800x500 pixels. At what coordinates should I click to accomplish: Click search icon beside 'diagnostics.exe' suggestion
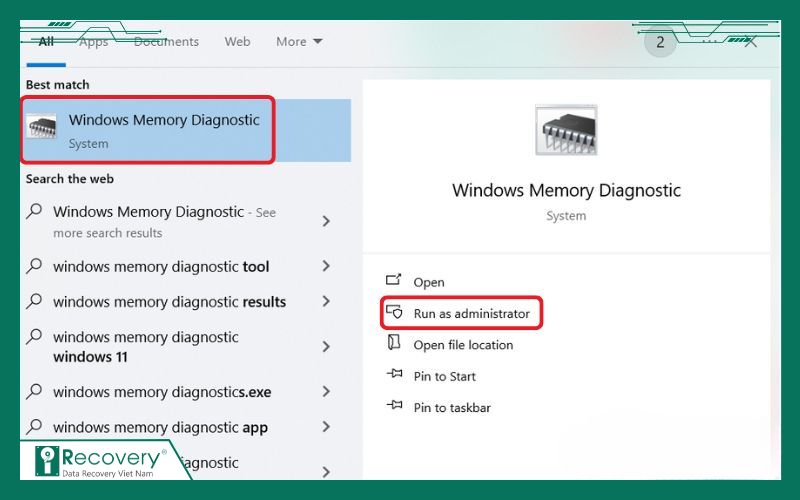34,391
